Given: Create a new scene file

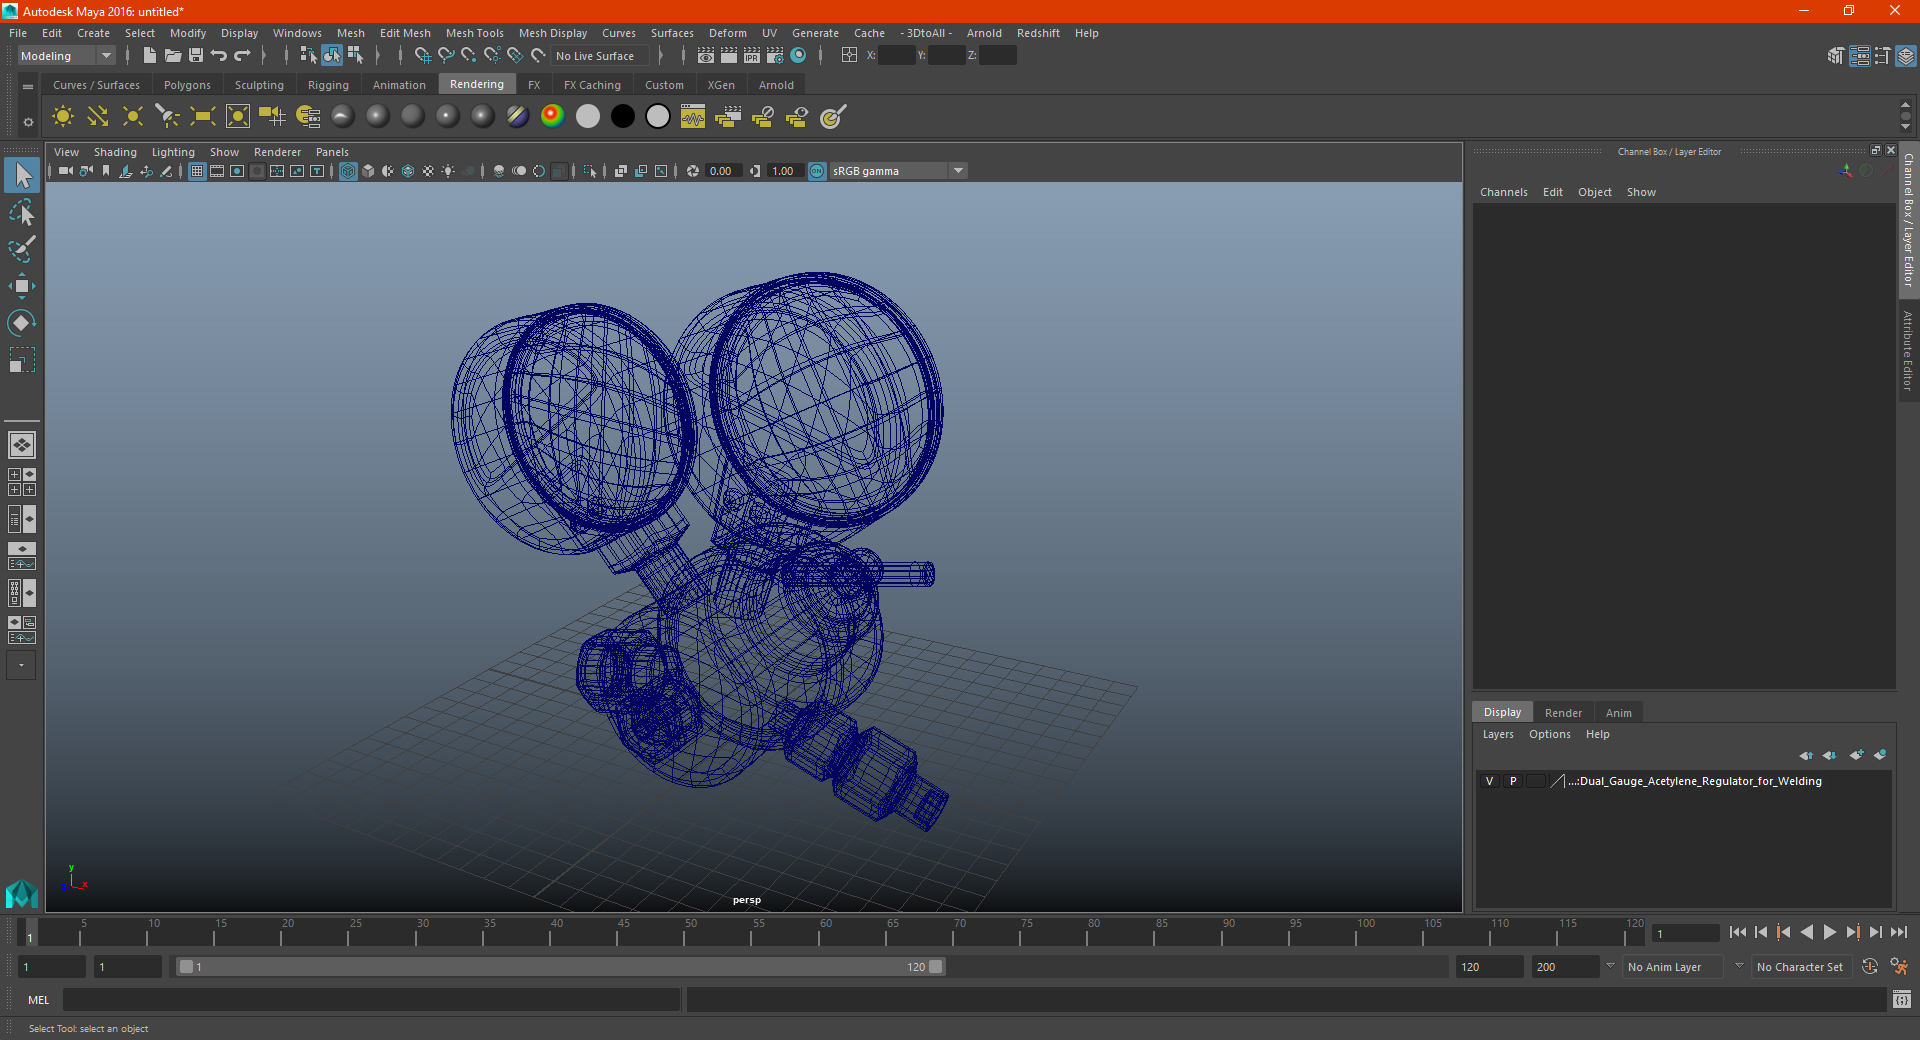Looking at the screenshot, I should click(149, 55).
